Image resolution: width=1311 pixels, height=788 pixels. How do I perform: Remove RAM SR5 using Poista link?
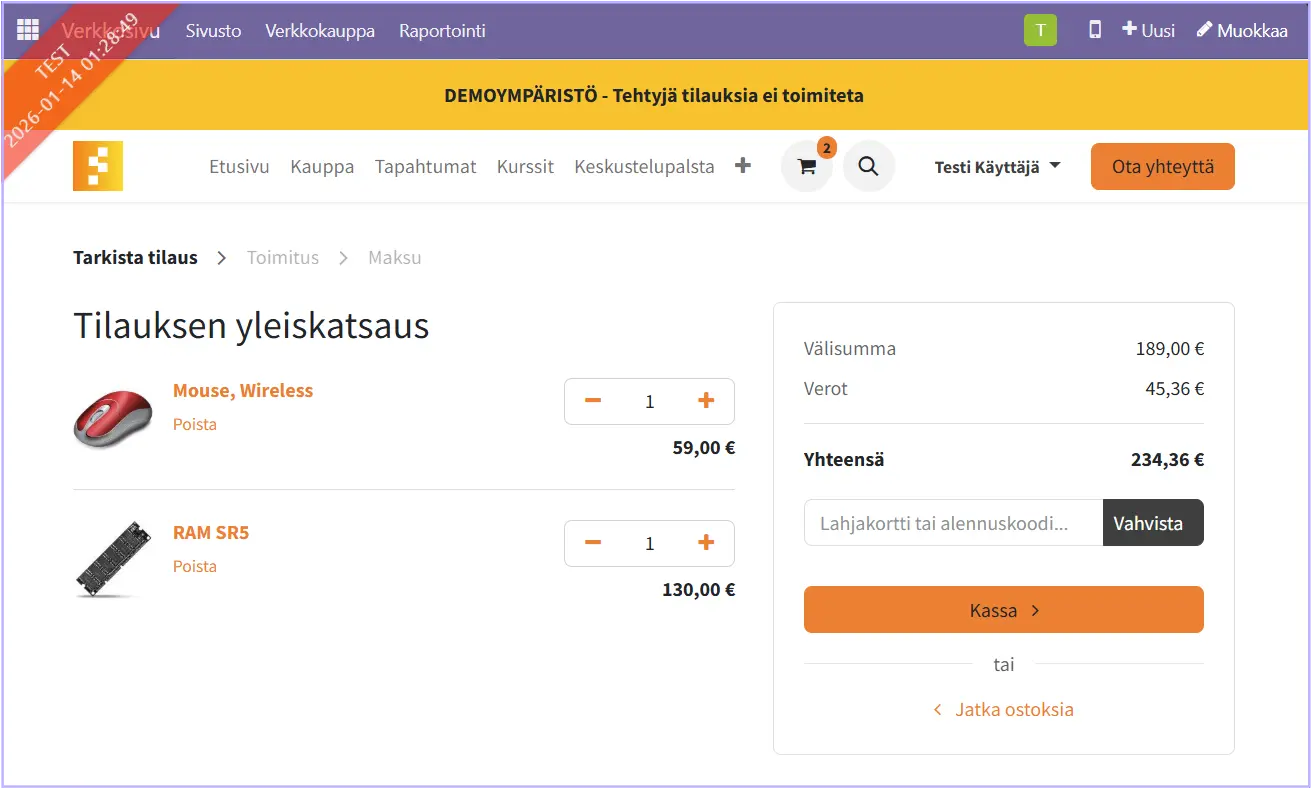pyautogui.click(x=195, y=566)
